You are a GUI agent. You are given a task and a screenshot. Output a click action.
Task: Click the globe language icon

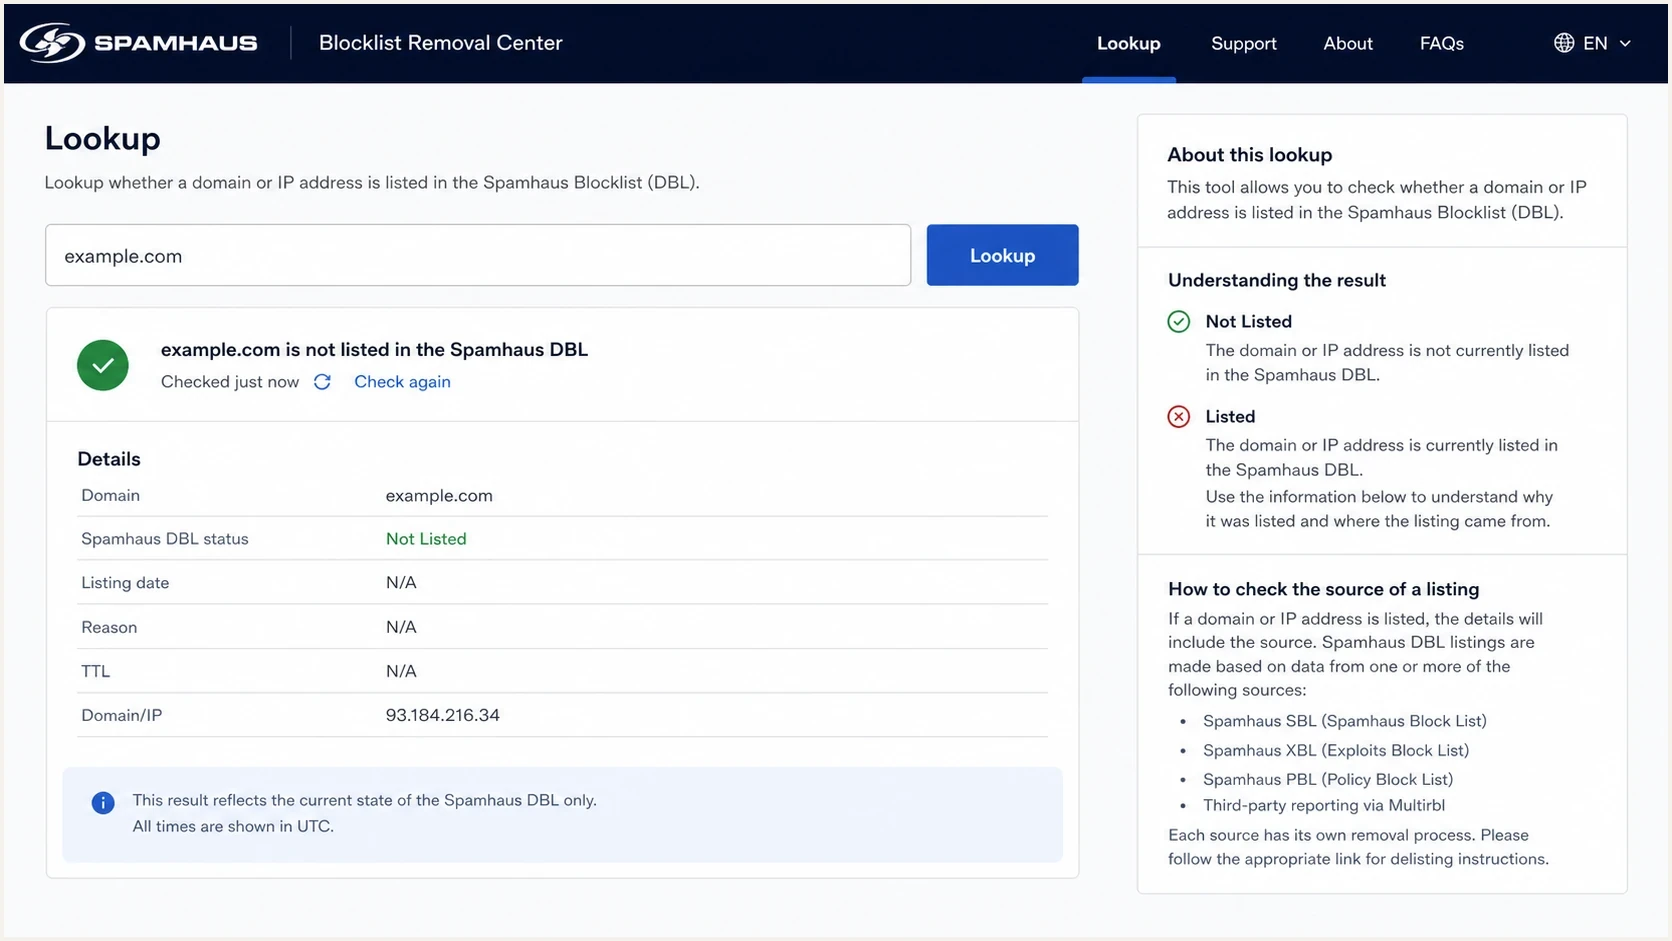pos(1564,43)
